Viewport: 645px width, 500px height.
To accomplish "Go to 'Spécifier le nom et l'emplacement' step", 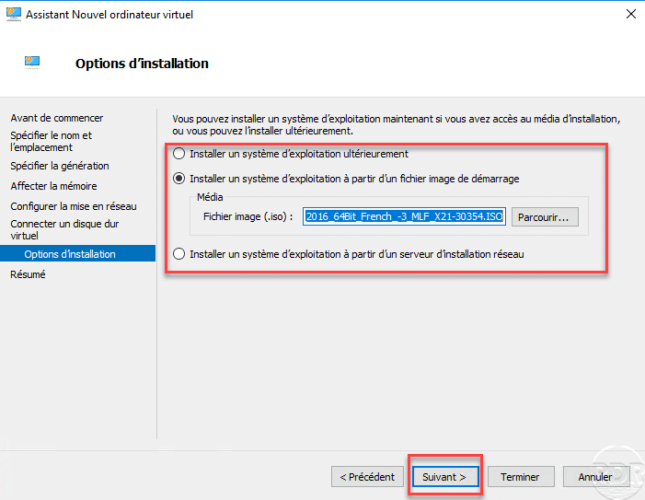I will [x=51, y=141].
